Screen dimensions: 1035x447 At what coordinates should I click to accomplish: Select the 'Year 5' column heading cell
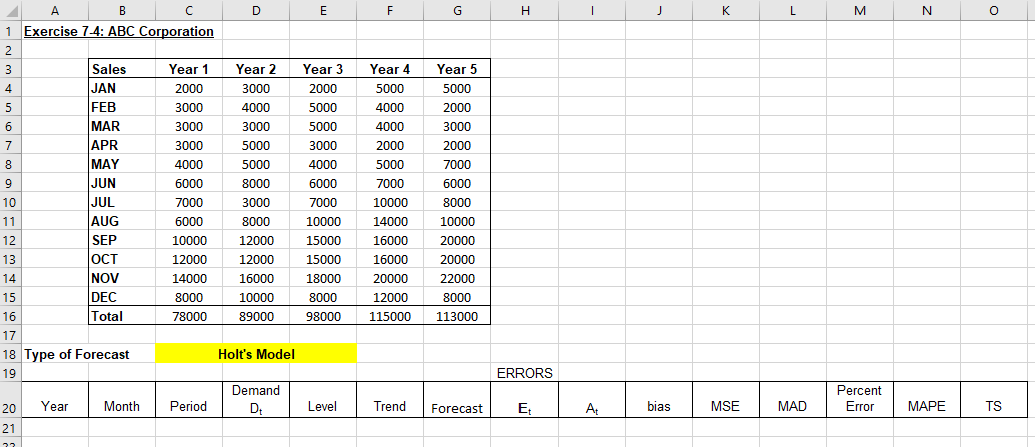(x=457, y=69)
